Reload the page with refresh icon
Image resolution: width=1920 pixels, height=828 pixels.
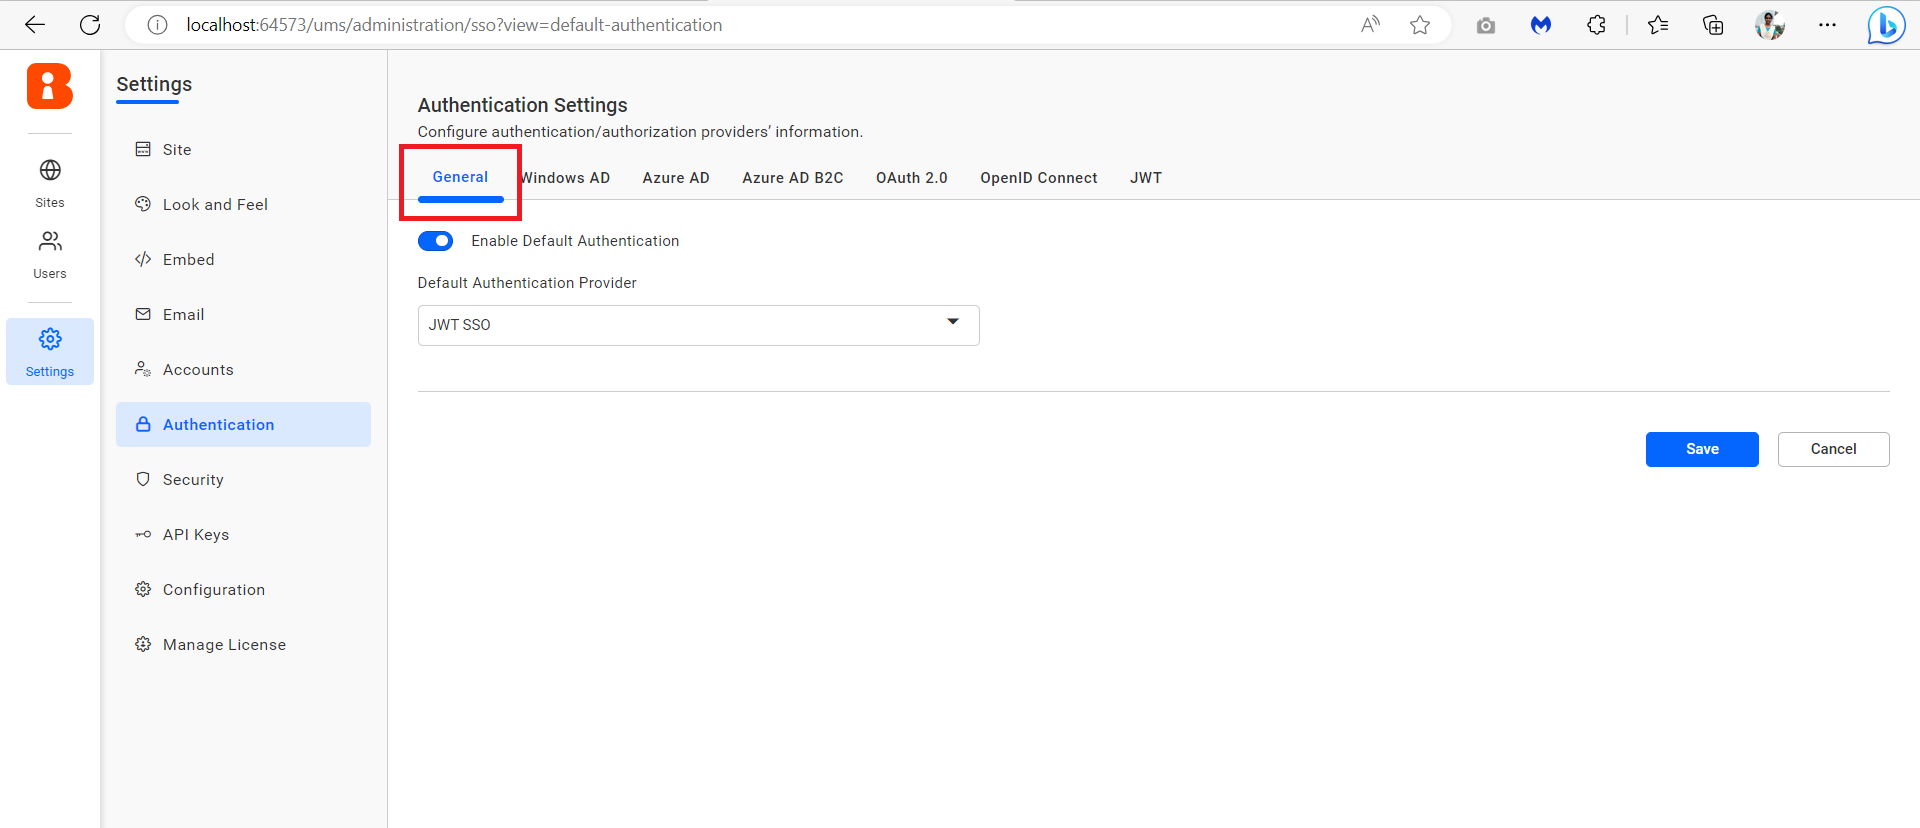[x=90, y=25]
